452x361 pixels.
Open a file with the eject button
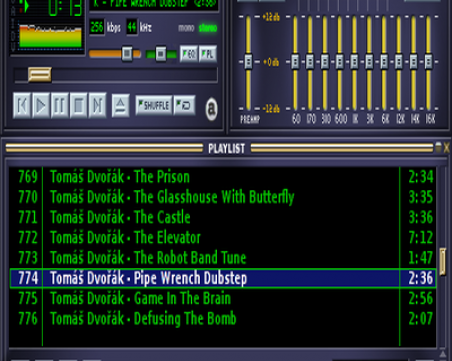click(x=120, y=106)
